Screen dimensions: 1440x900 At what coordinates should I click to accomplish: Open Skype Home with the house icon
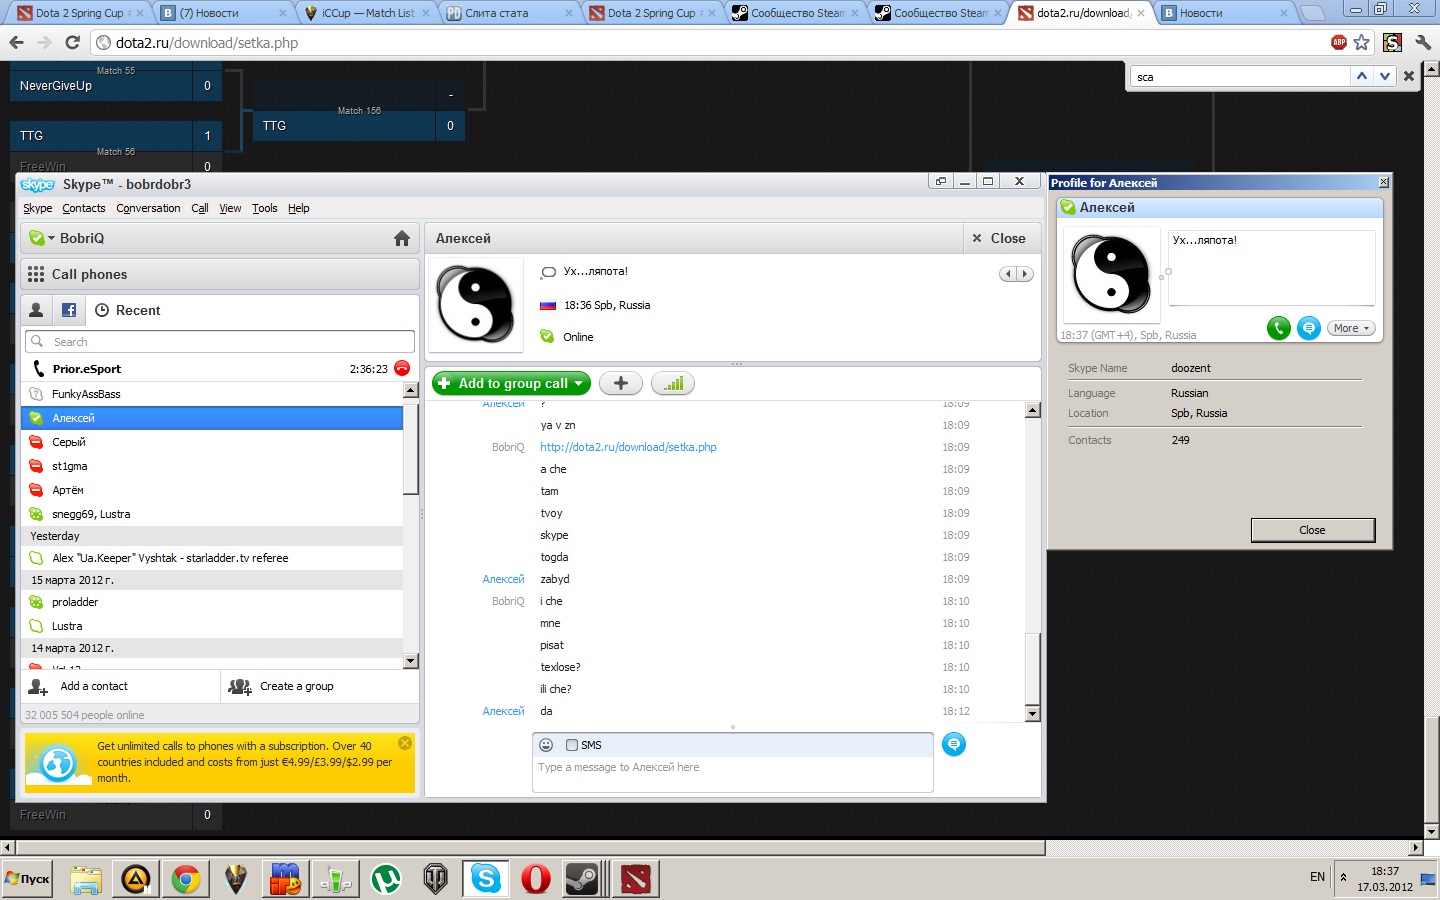coord(402,238)
